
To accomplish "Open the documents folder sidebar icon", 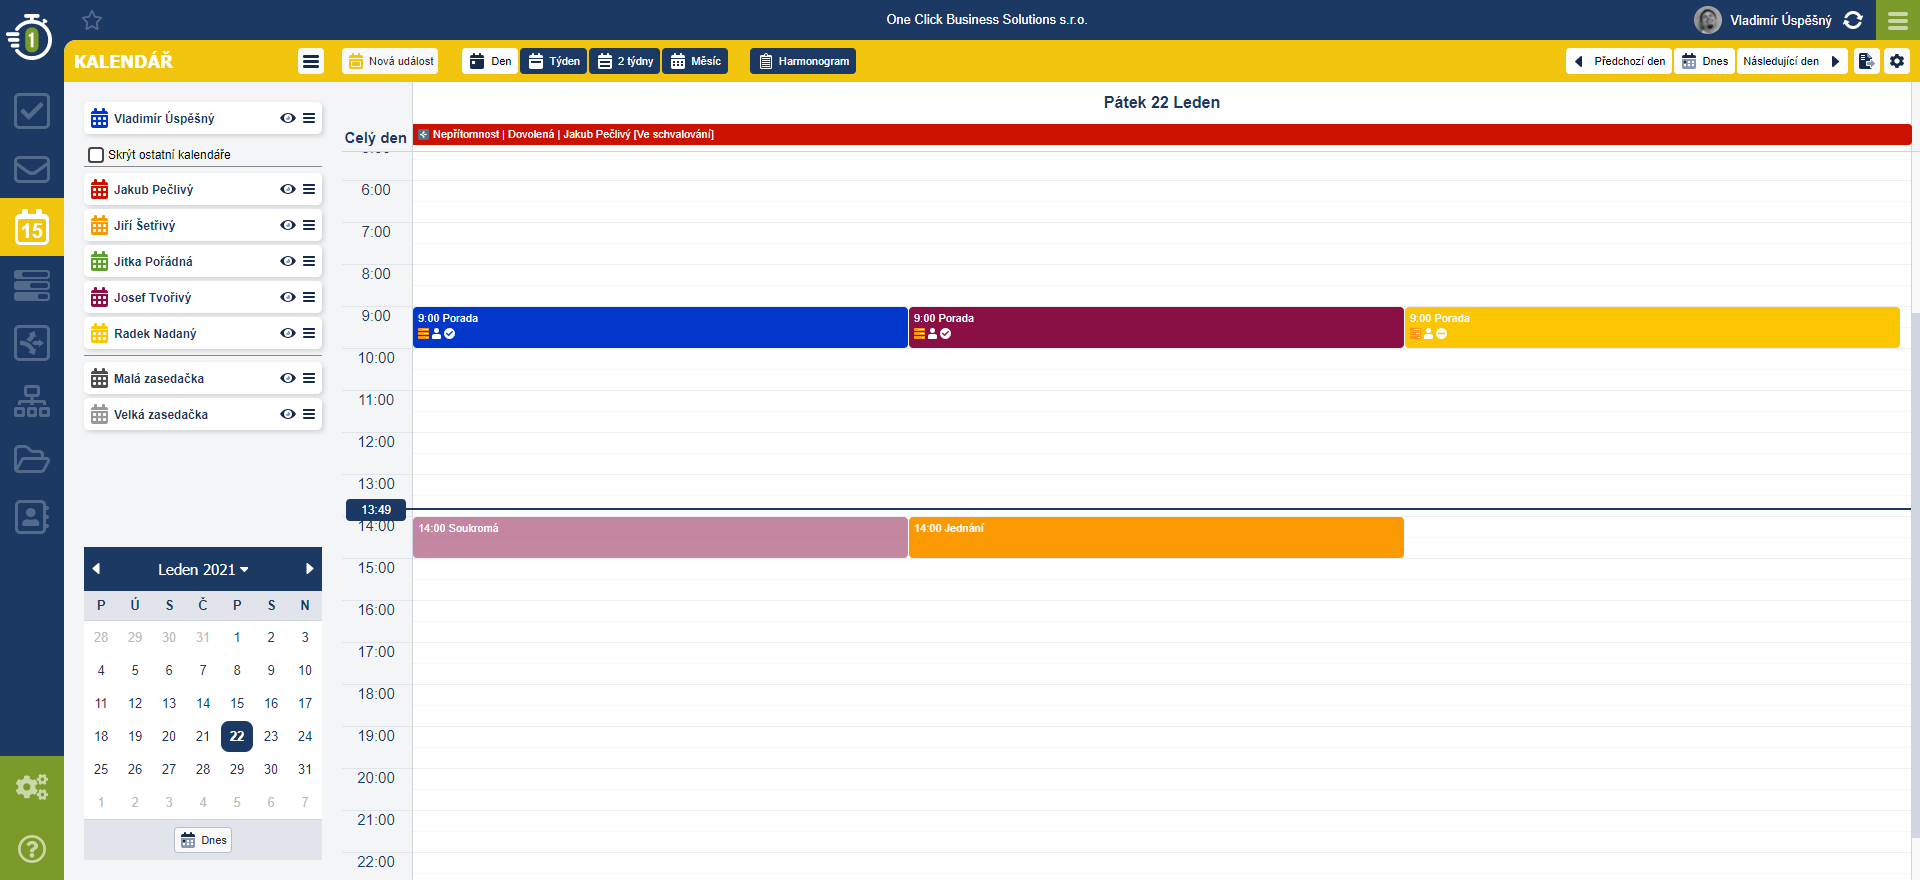I will (32, 459).
